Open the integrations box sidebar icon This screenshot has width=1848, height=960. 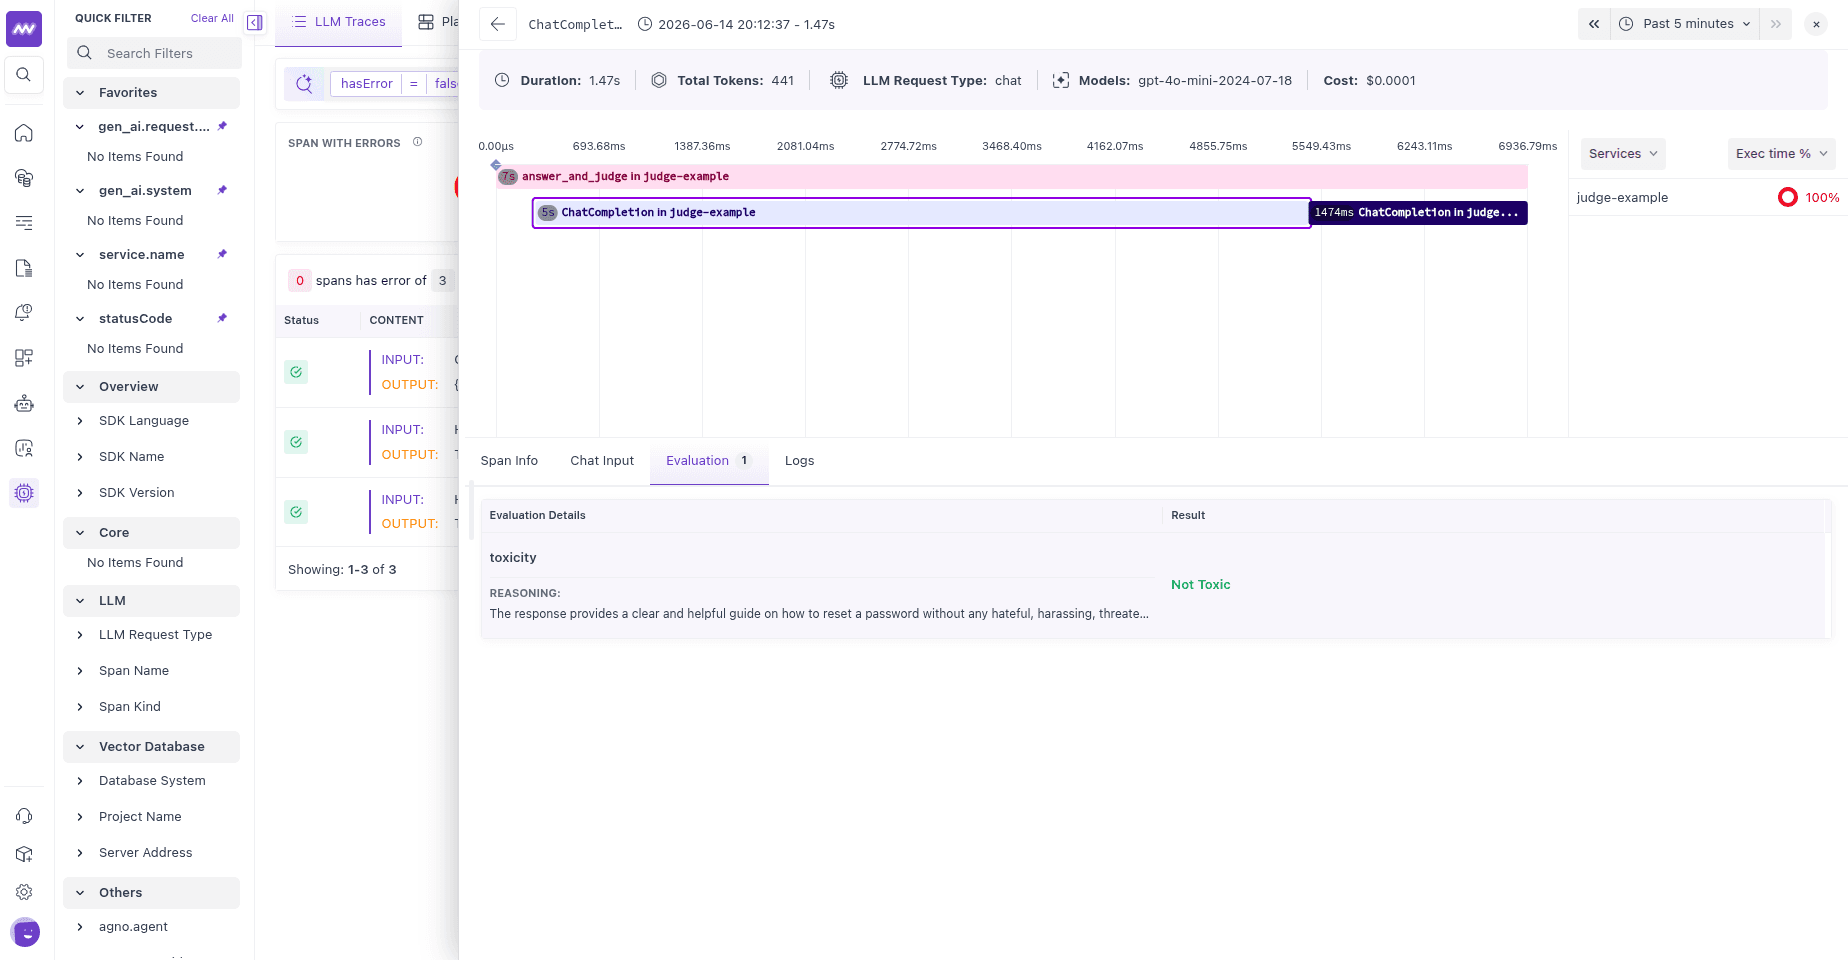click(24, 854)
